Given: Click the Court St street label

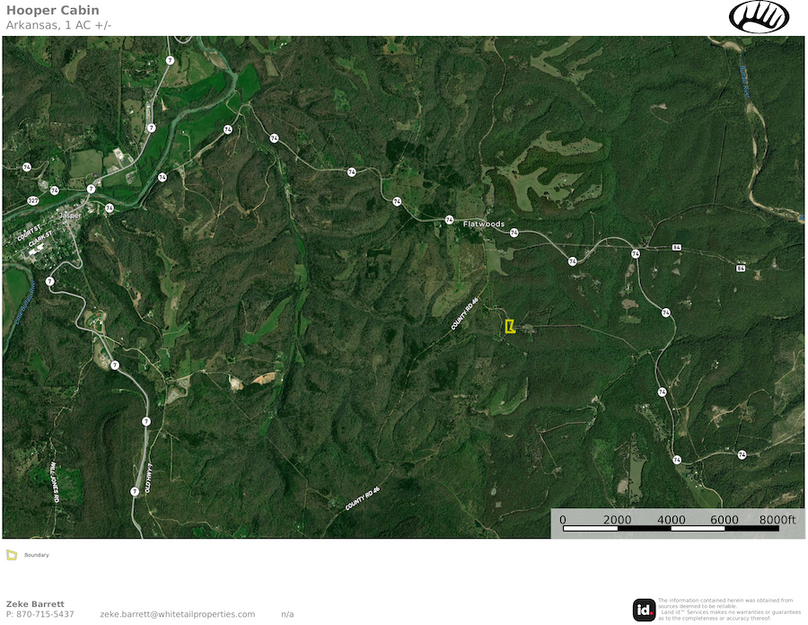Looking at the screenshot, I should pyautogui.click(x=28, y=235).
